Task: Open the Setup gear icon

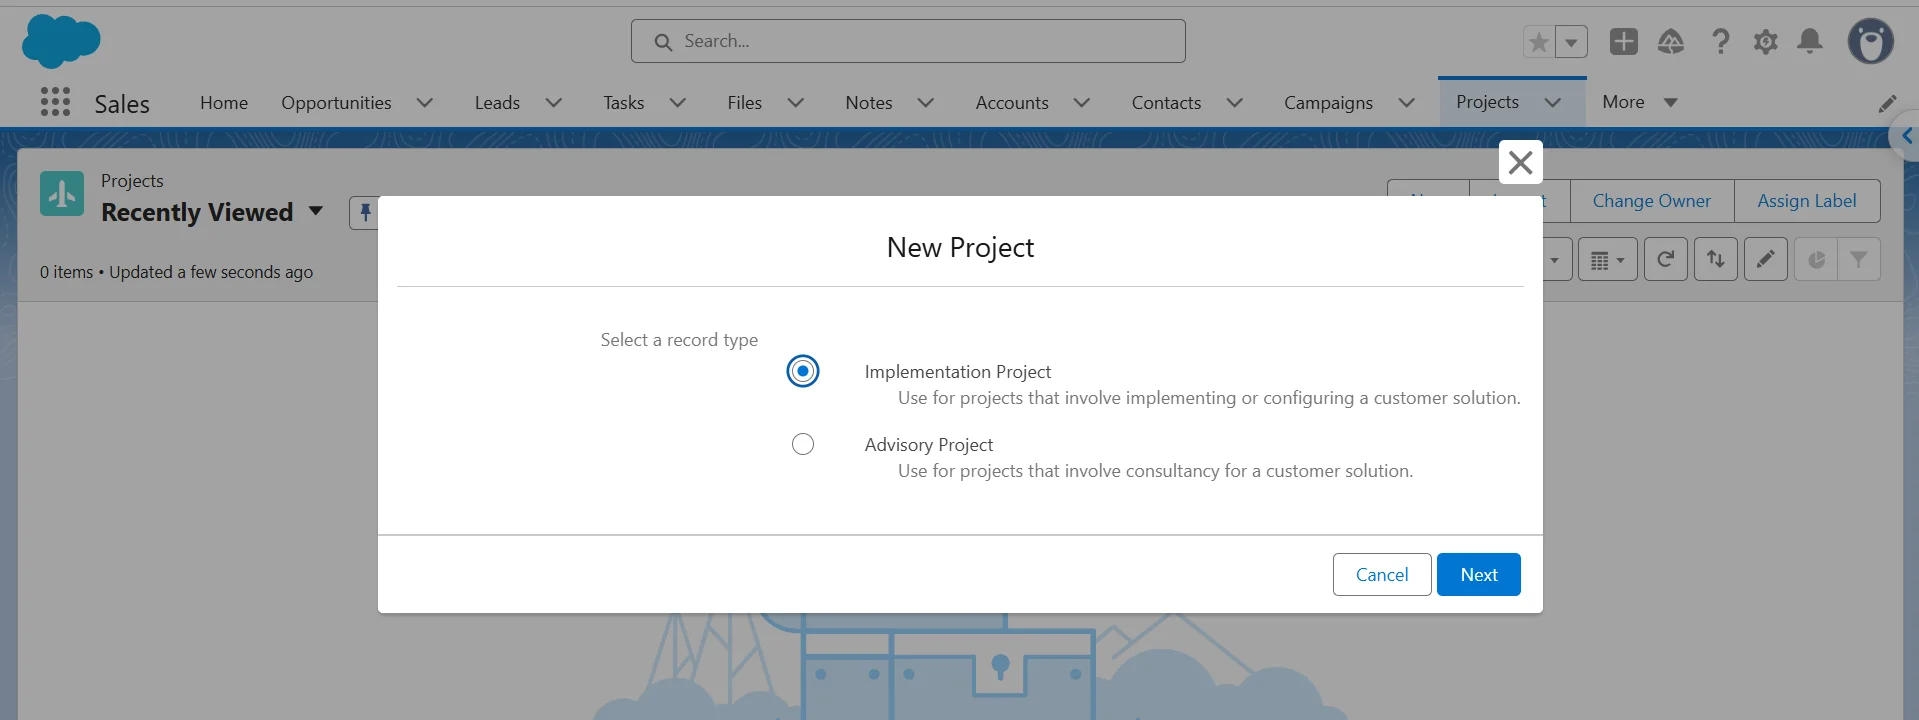Action: pos(1766,41)
